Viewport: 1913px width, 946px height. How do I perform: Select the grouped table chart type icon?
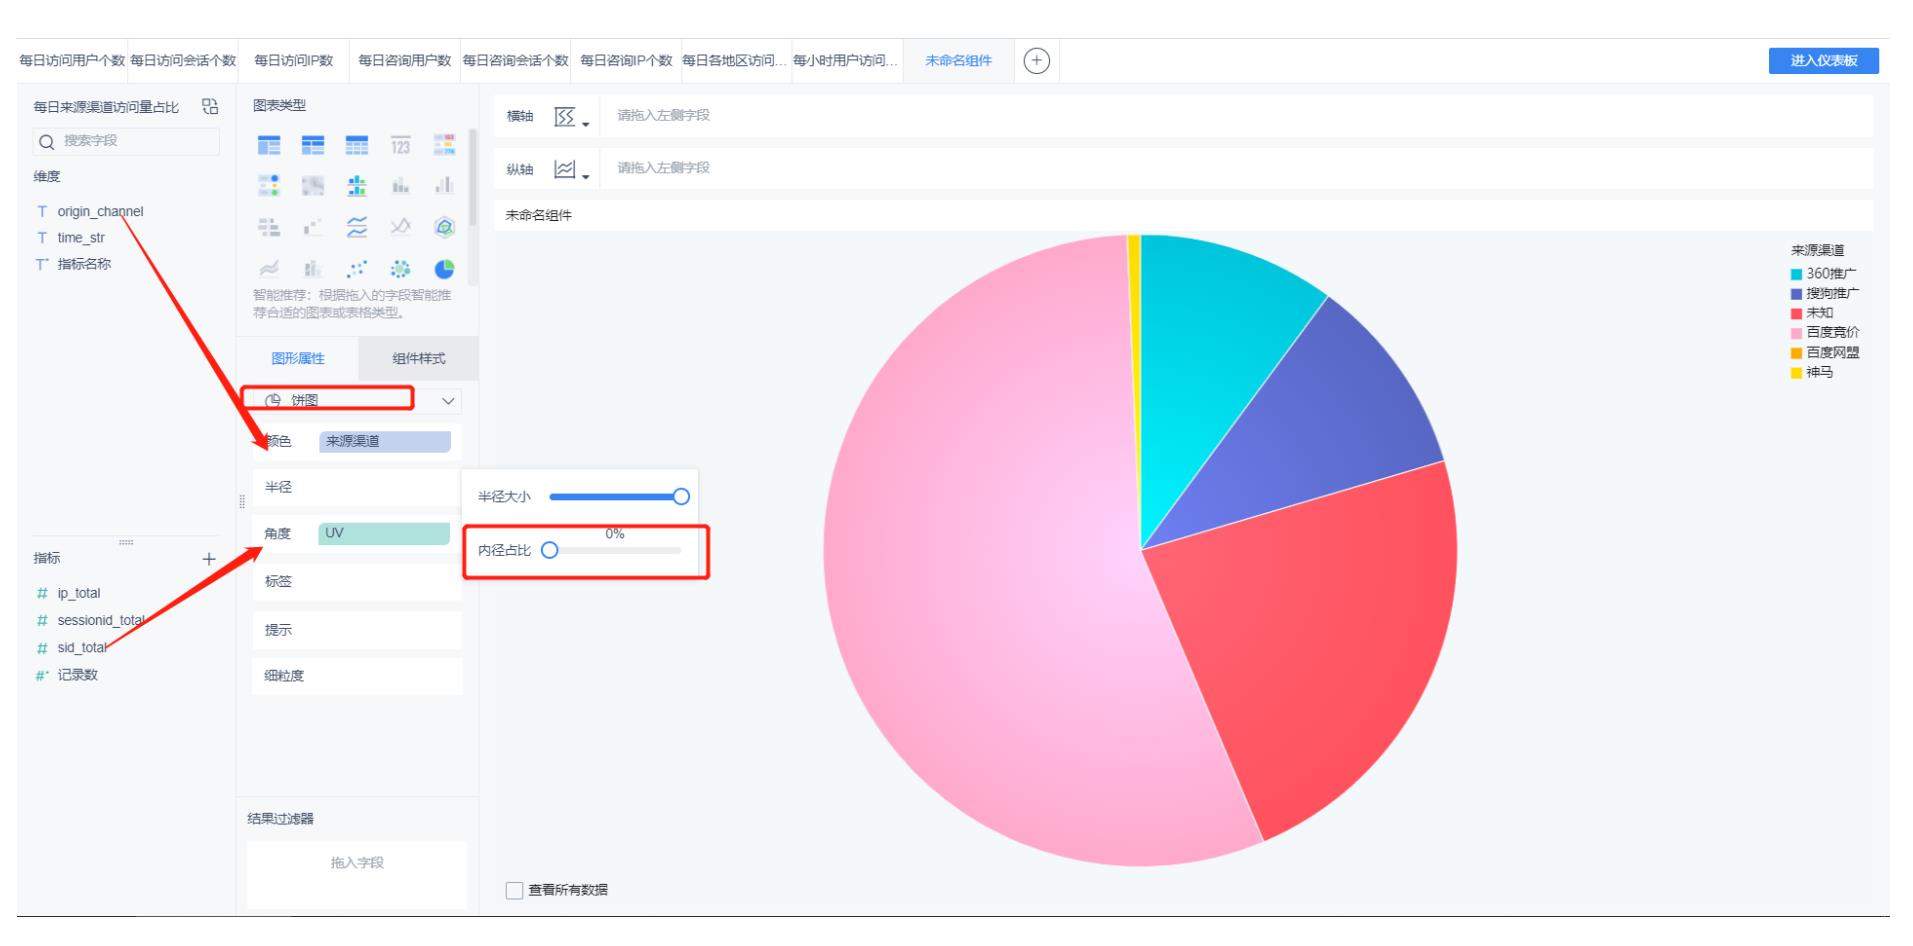[x=269, y=146]
